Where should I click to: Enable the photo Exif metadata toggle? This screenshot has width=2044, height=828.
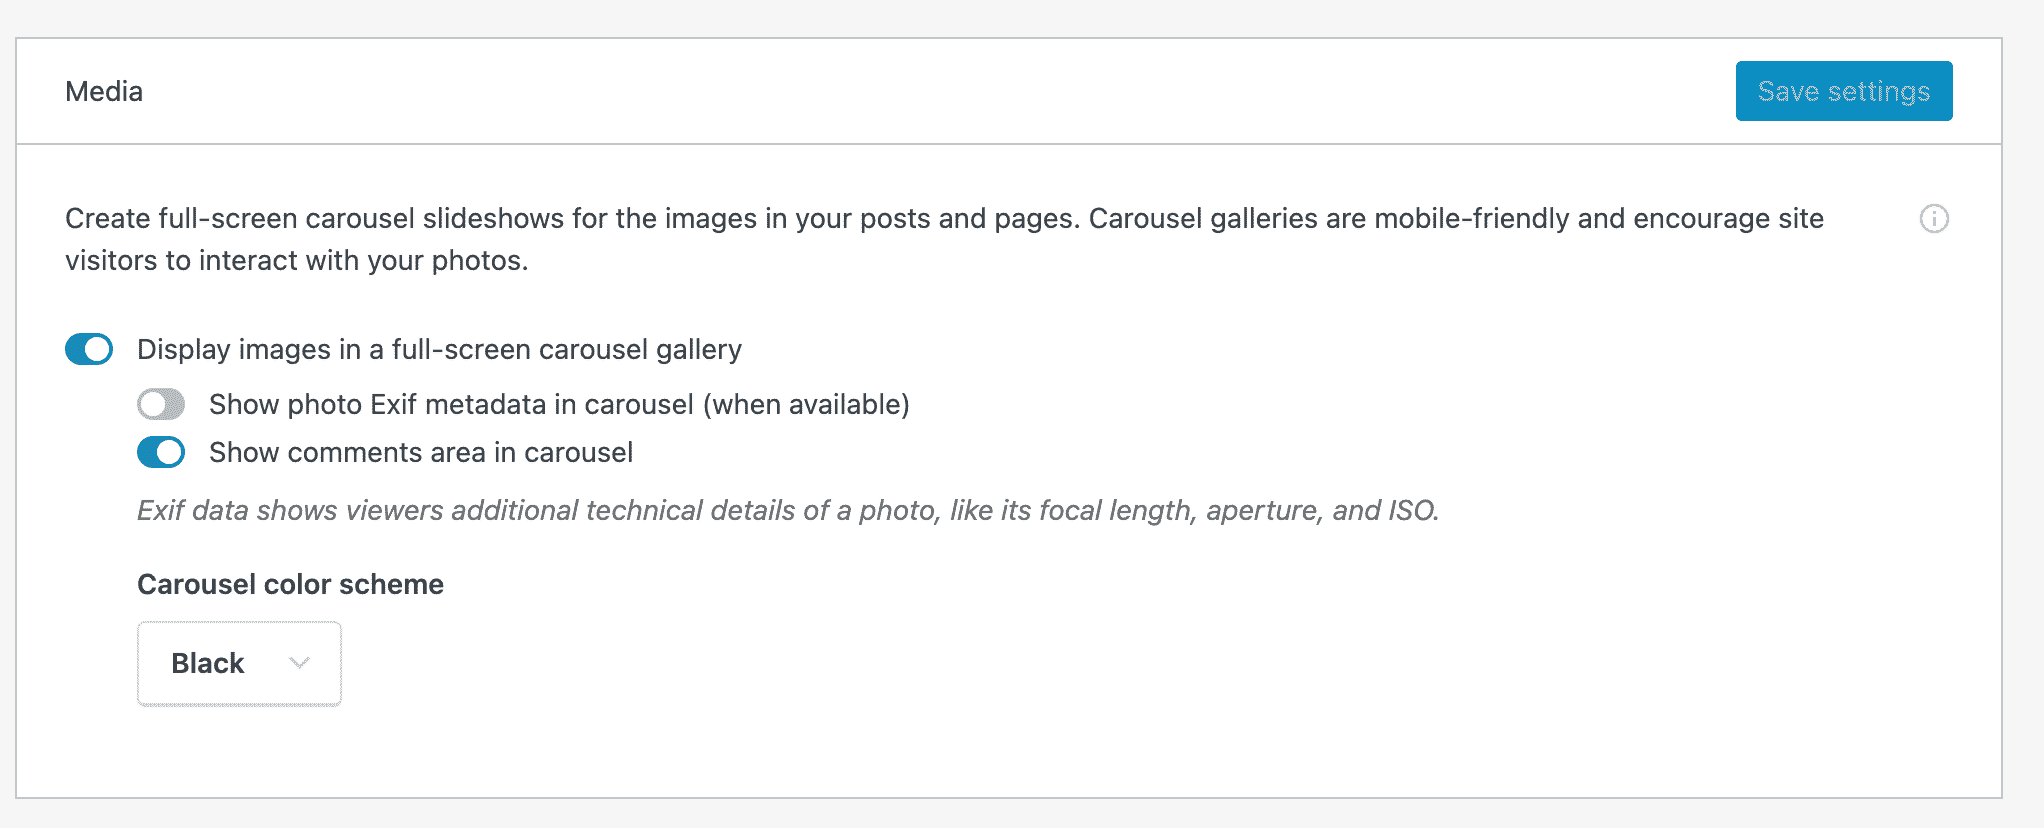pyautogui.click(x=161, y=404)
